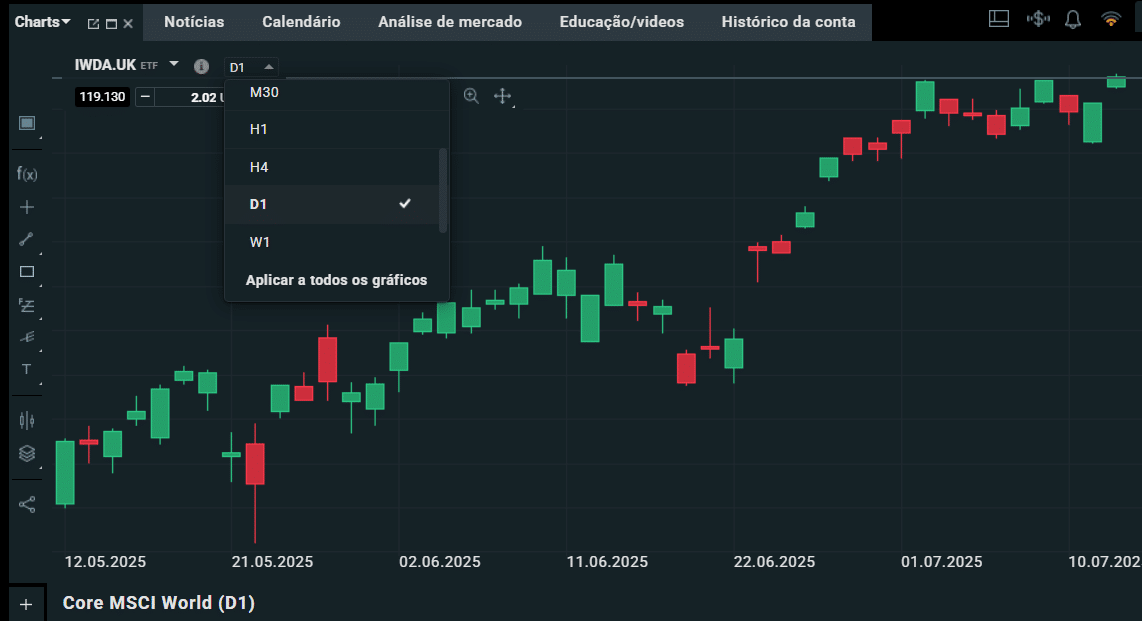This screenshot has height=621, width=1142.
Task: Show instrument info for IWDA.UK
Action: tap(202, 66)
